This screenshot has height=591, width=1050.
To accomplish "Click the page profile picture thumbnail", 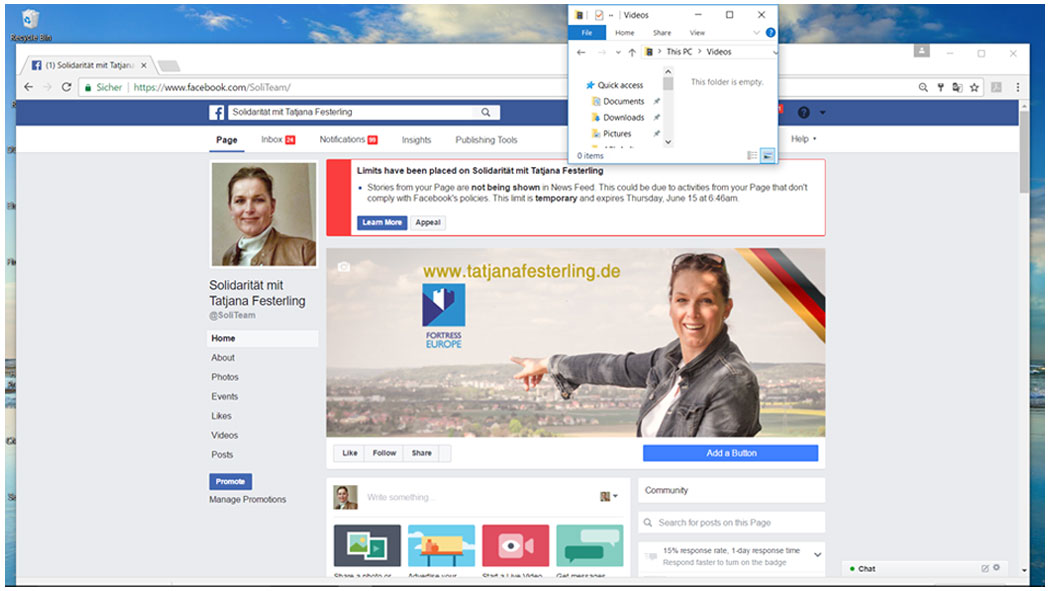I will 264,214.
